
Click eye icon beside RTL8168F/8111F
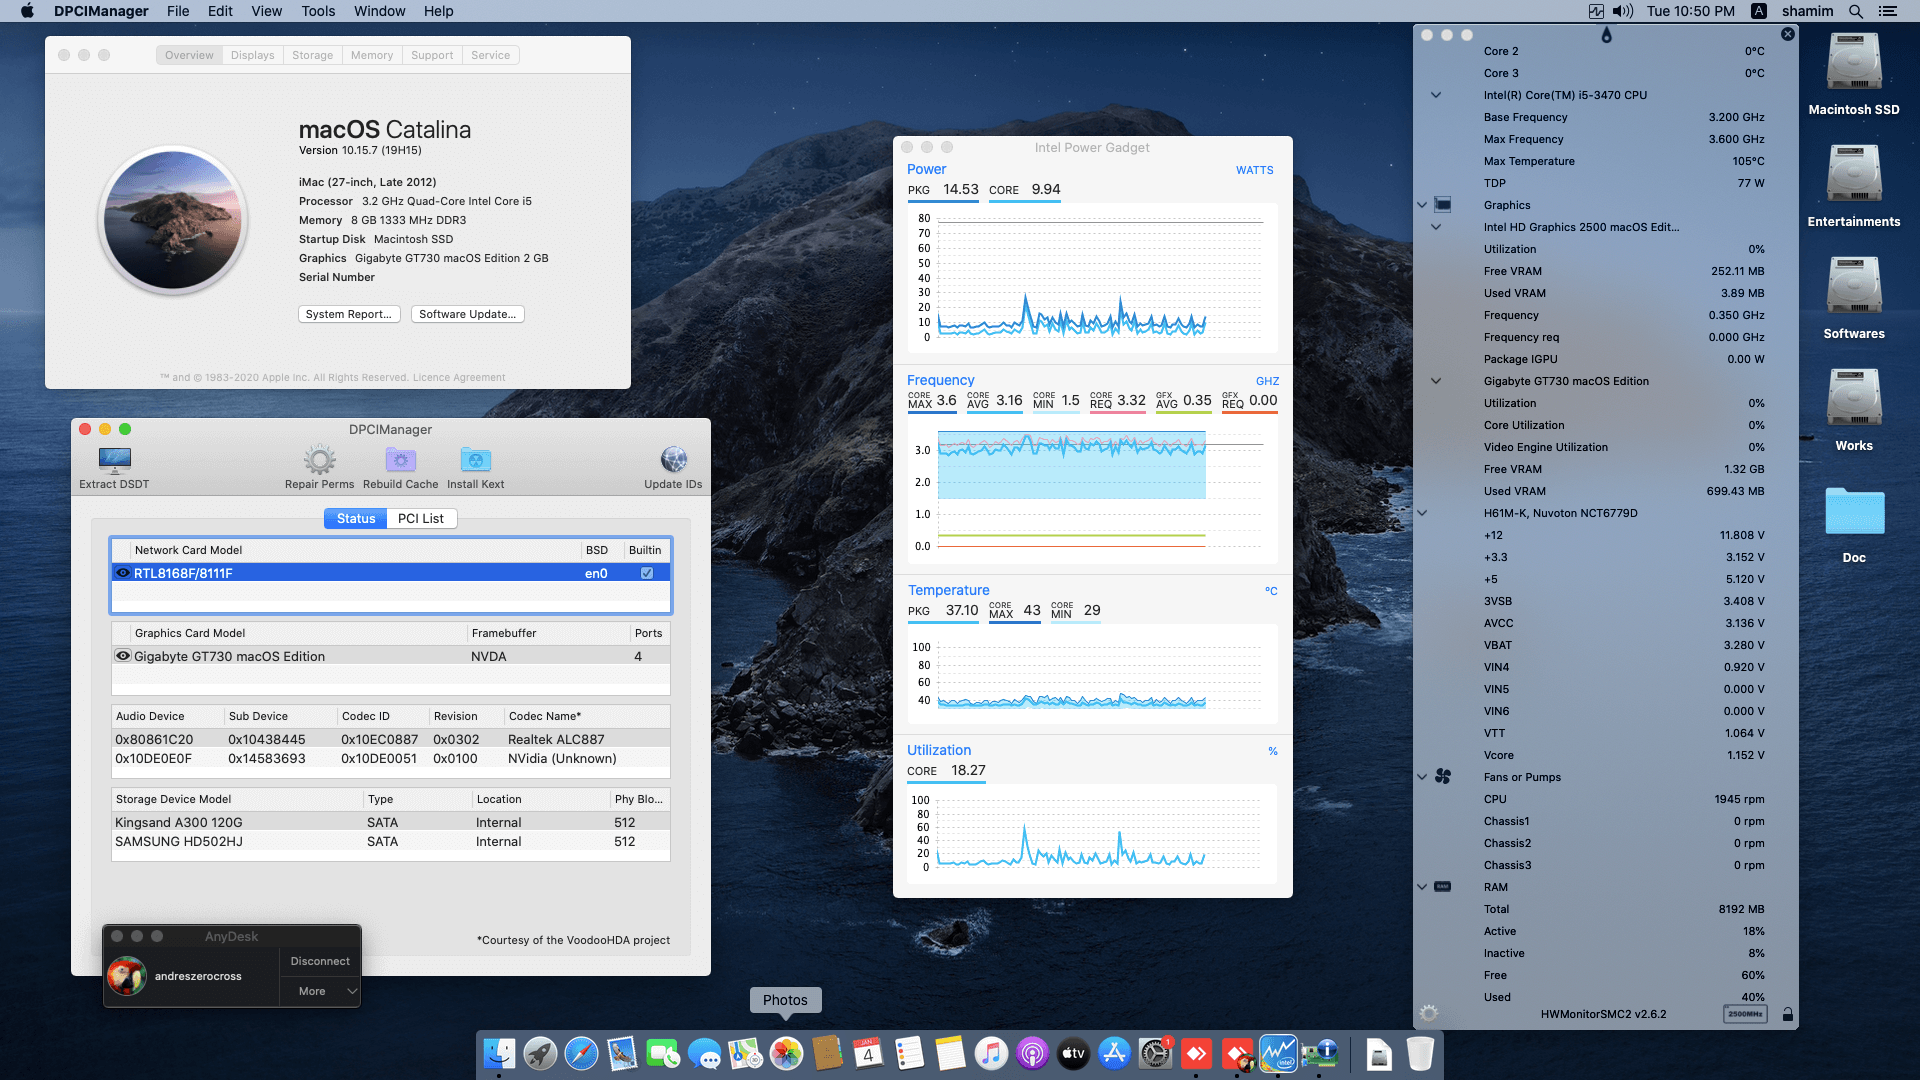pyautogui.click(x=123, y=573)
